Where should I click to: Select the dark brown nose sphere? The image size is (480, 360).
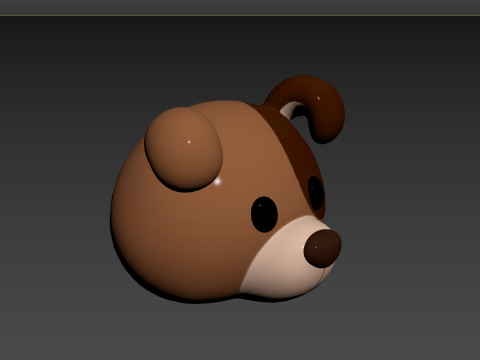click(322, 248)
